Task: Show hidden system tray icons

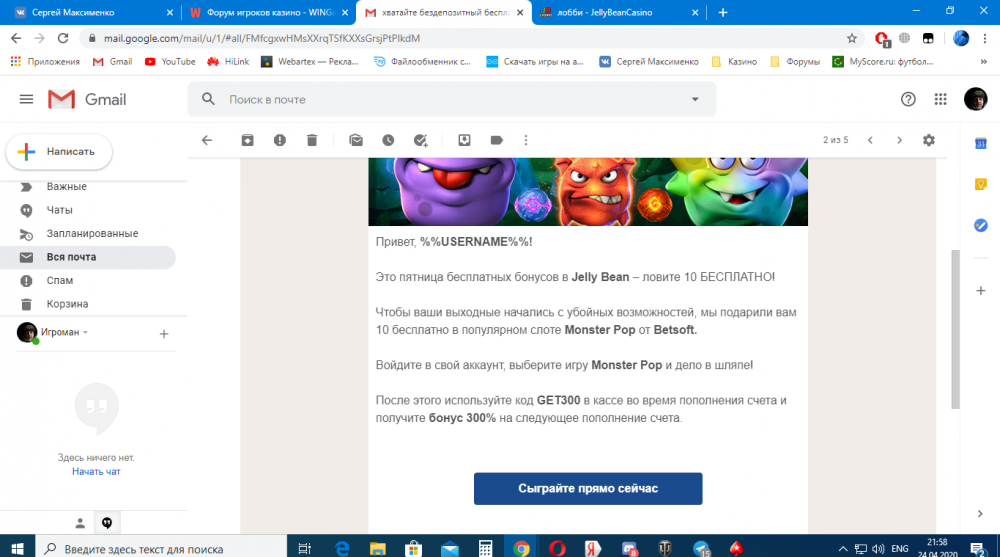Action: click(x=842, y=549)
